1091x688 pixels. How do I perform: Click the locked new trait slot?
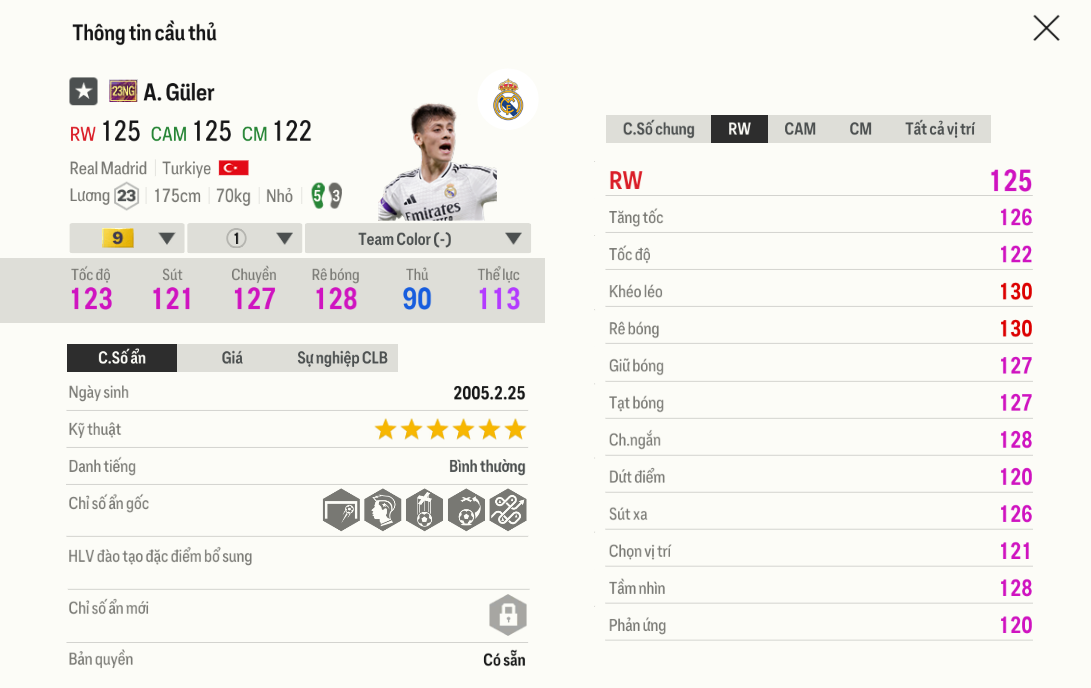pyautogui.click(x=508, y=614)
